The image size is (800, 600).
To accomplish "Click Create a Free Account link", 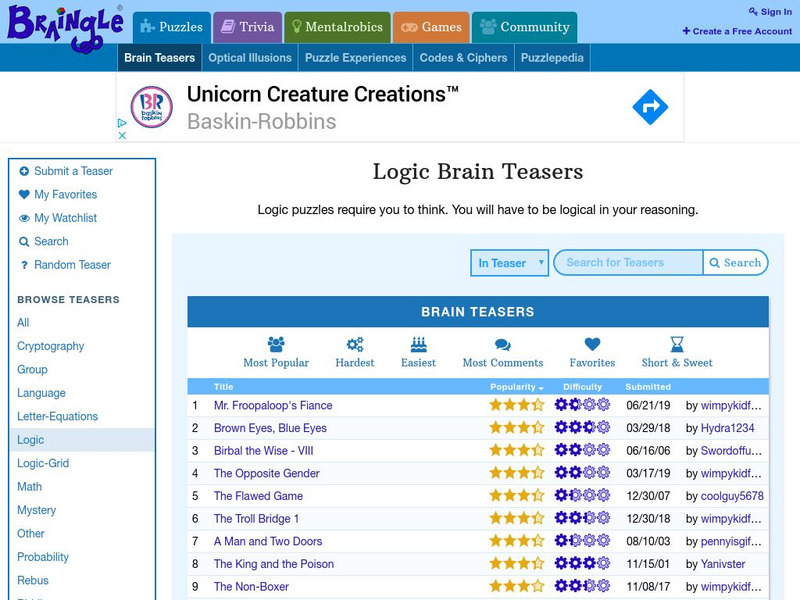I will (737, 31).
